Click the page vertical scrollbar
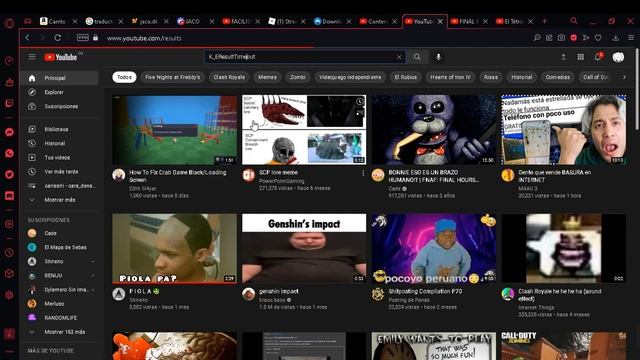The image size is (640, 360). (x=636, y=90)
